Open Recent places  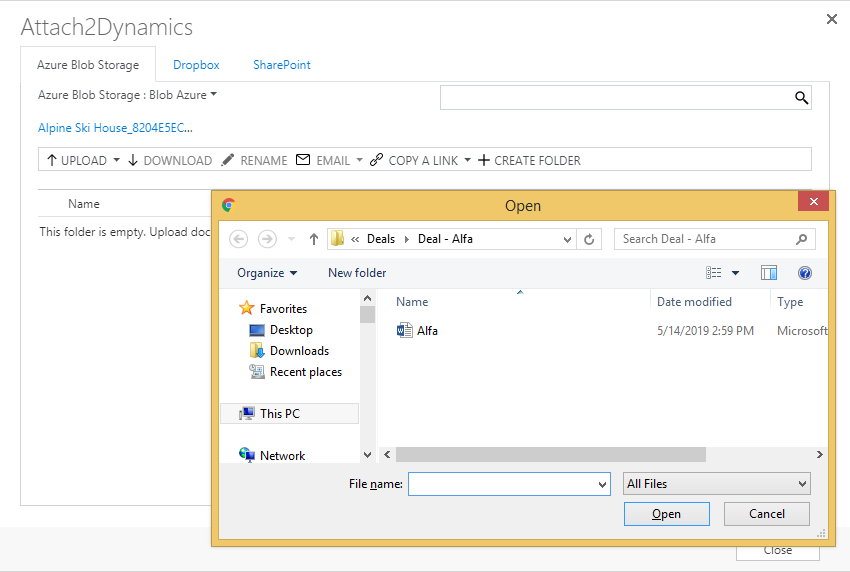pos(306,372)
